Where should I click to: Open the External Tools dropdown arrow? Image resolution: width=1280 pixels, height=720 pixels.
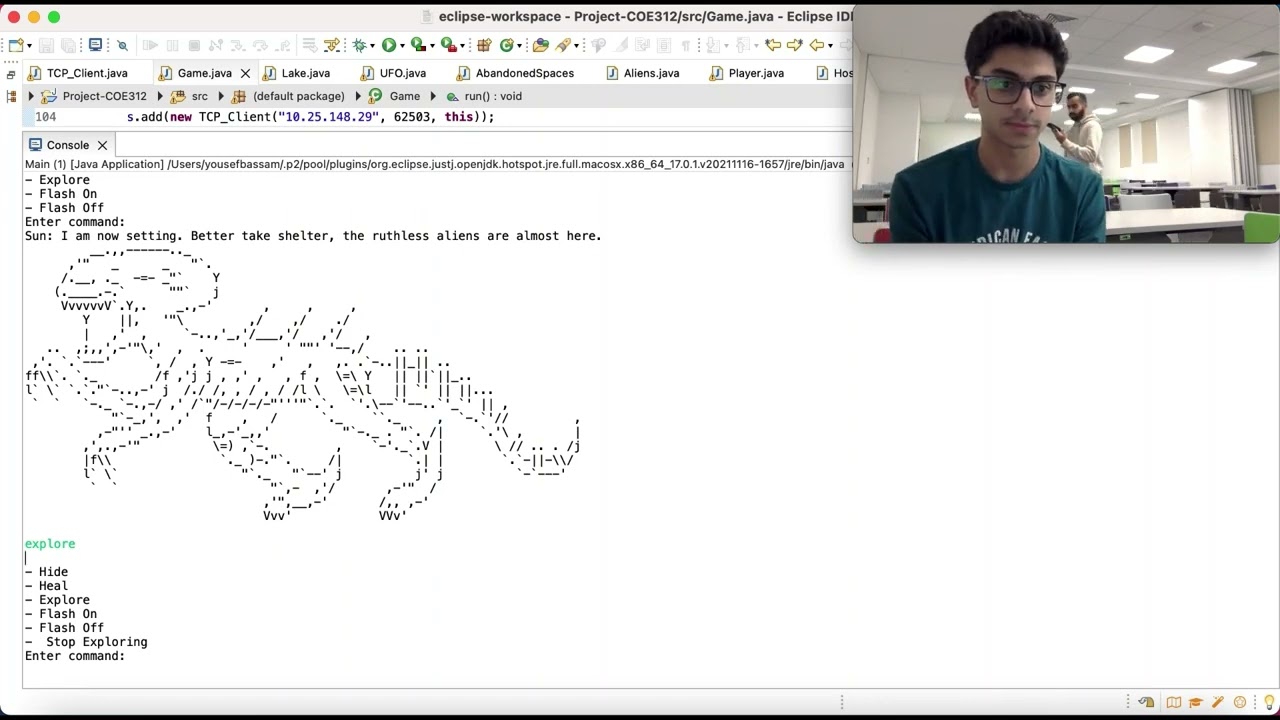[463, 45]
